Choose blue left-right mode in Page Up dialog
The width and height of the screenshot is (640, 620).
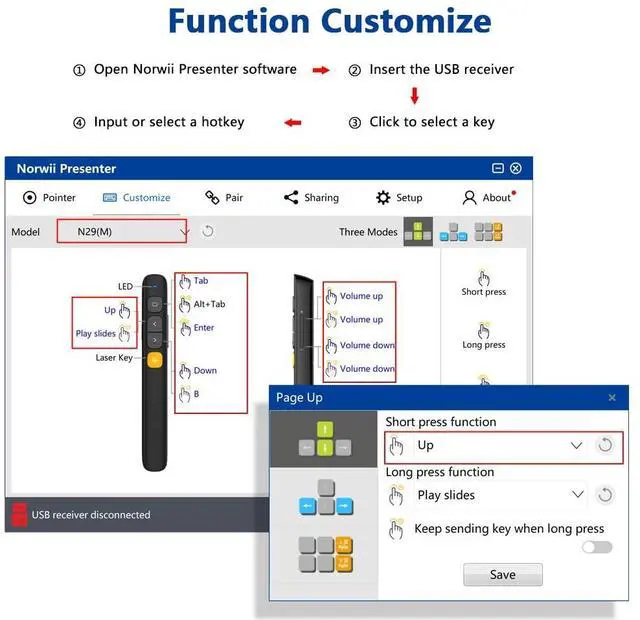point(326,498)
